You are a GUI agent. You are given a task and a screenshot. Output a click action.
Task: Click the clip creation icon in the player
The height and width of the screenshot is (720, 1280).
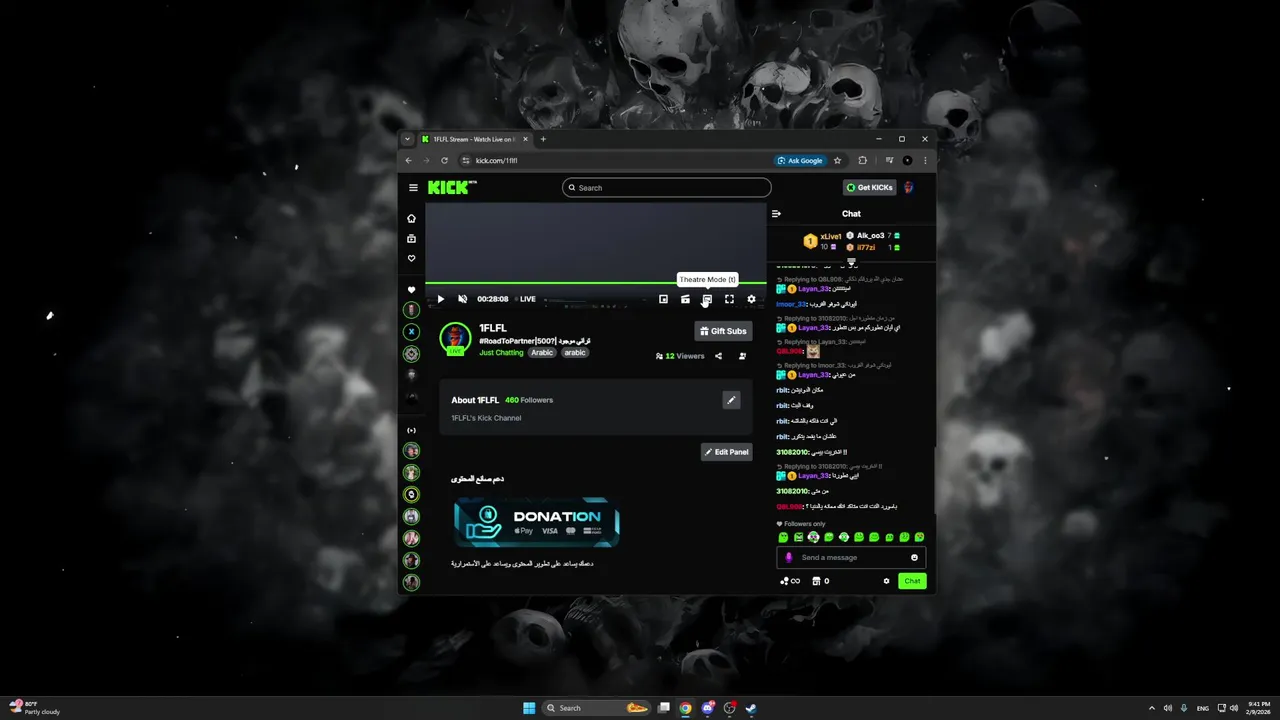(685, 299)
